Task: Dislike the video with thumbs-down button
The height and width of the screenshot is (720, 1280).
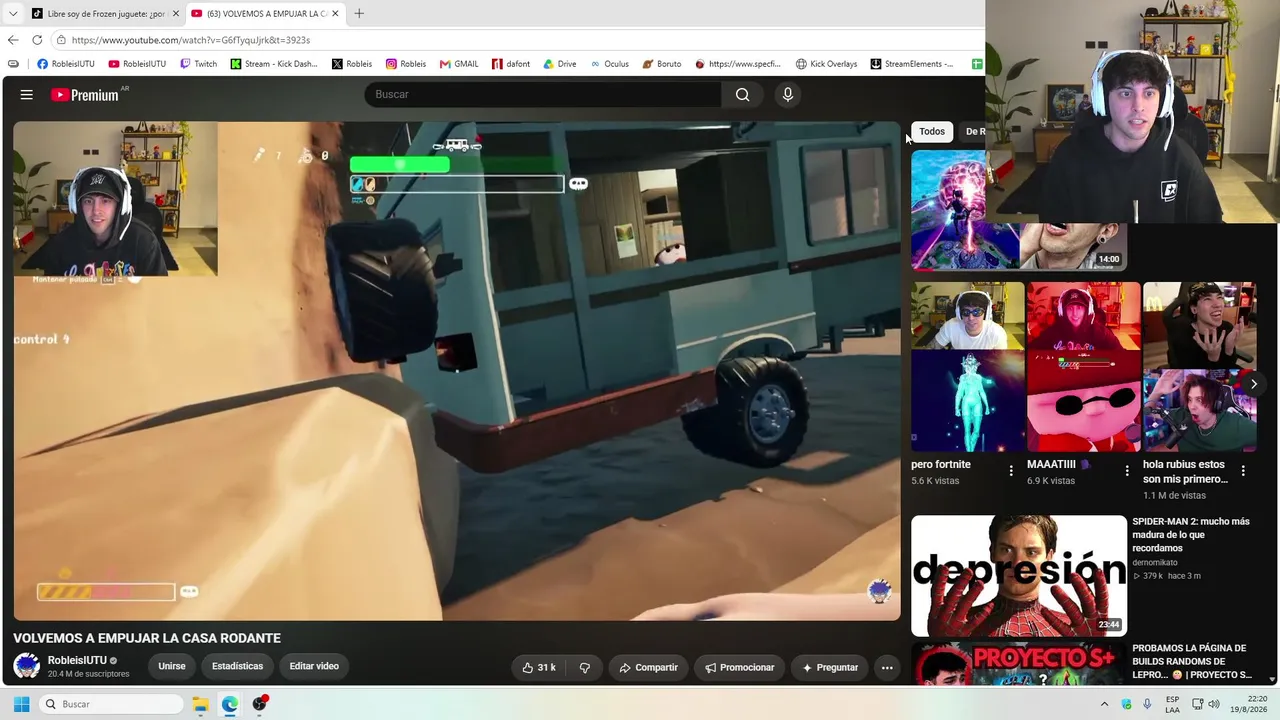Action: pyautogui.click(x=585, y=668)
